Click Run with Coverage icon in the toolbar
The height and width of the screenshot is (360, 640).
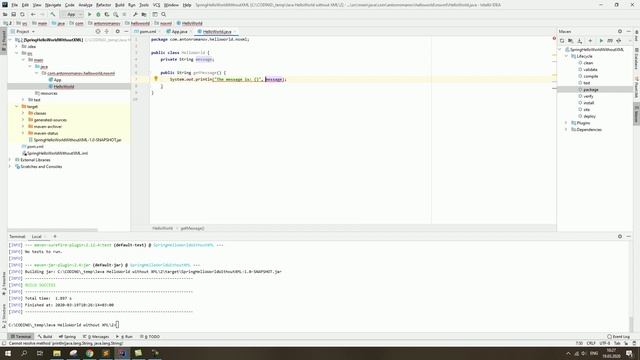coord(107,14)
